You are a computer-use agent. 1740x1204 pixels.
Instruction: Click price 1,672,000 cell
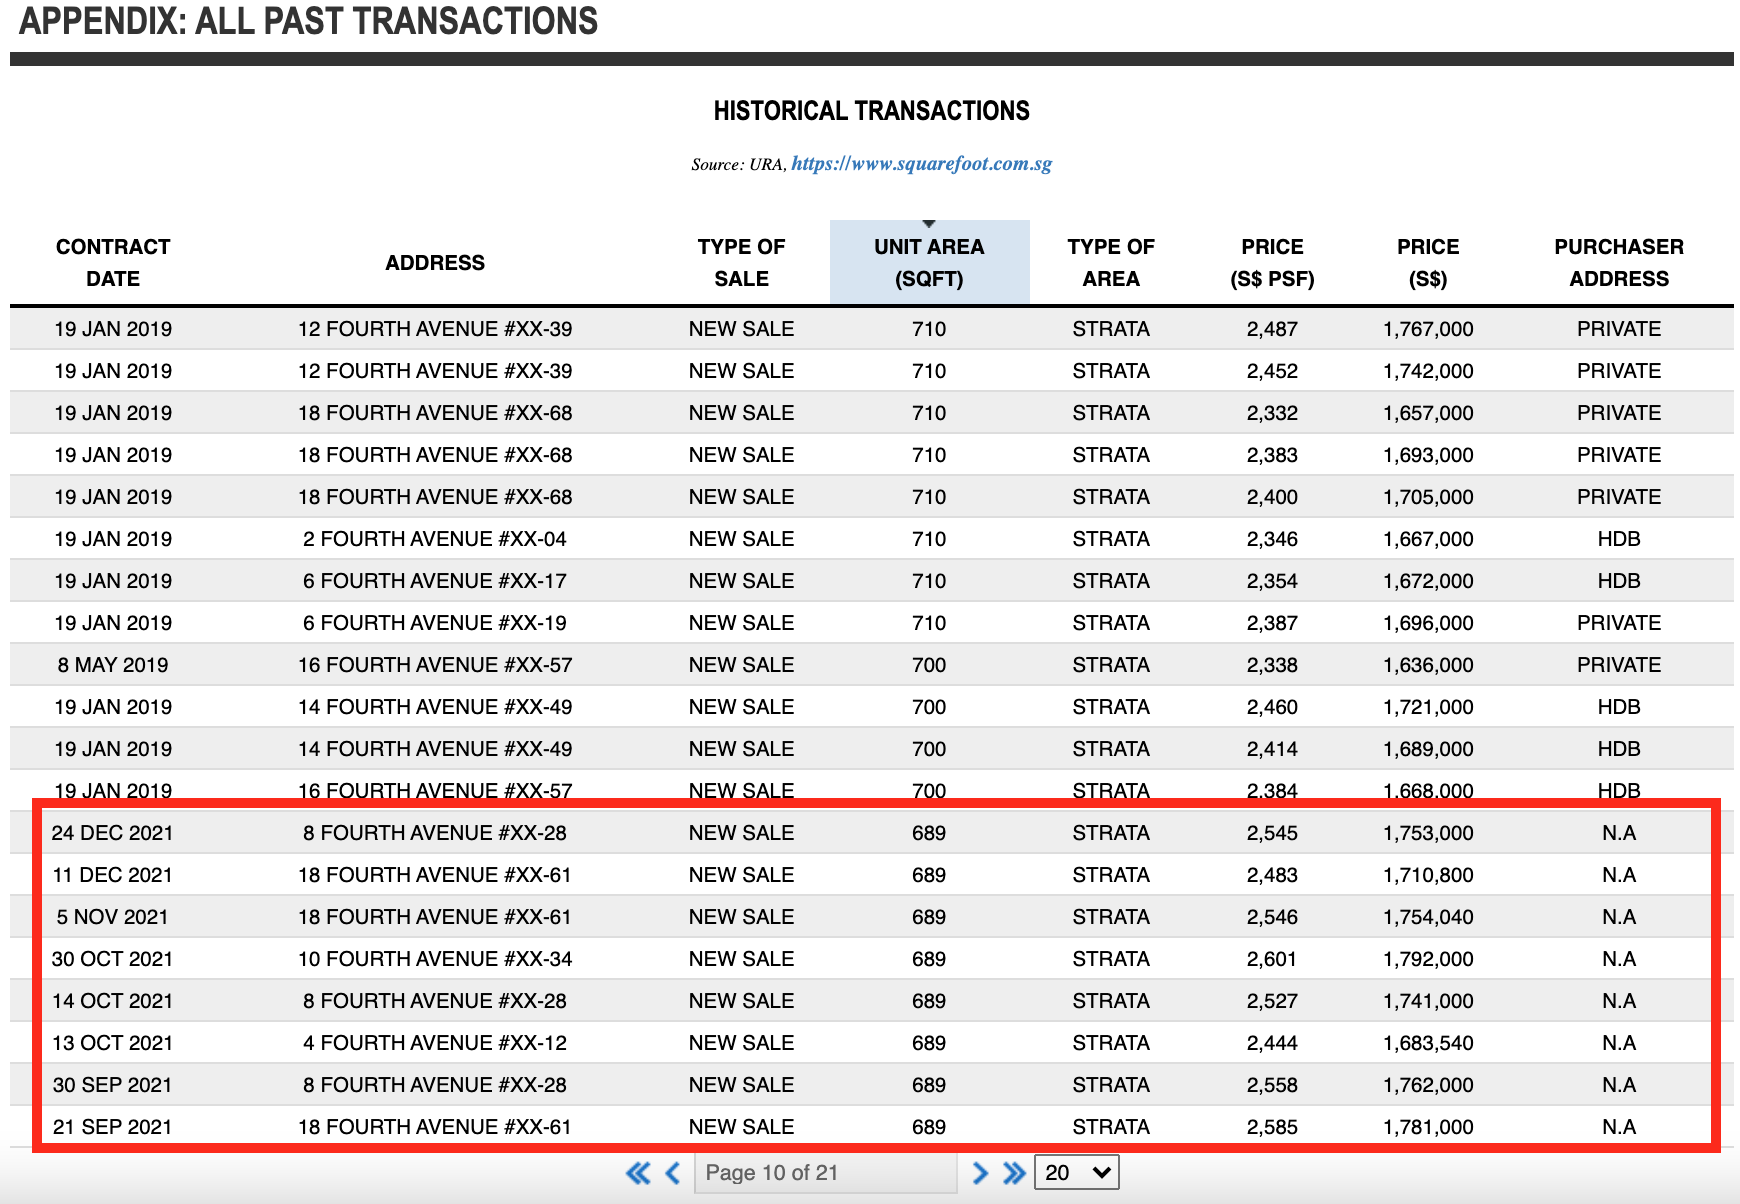(x=1428, y=581)
